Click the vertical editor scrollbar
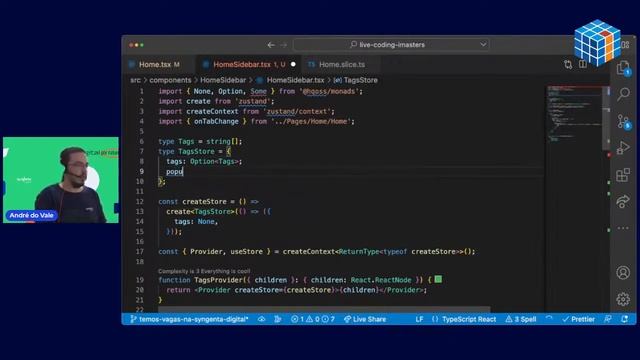The width and height of the screenshot is (640, 360). [x=607, y=118]
